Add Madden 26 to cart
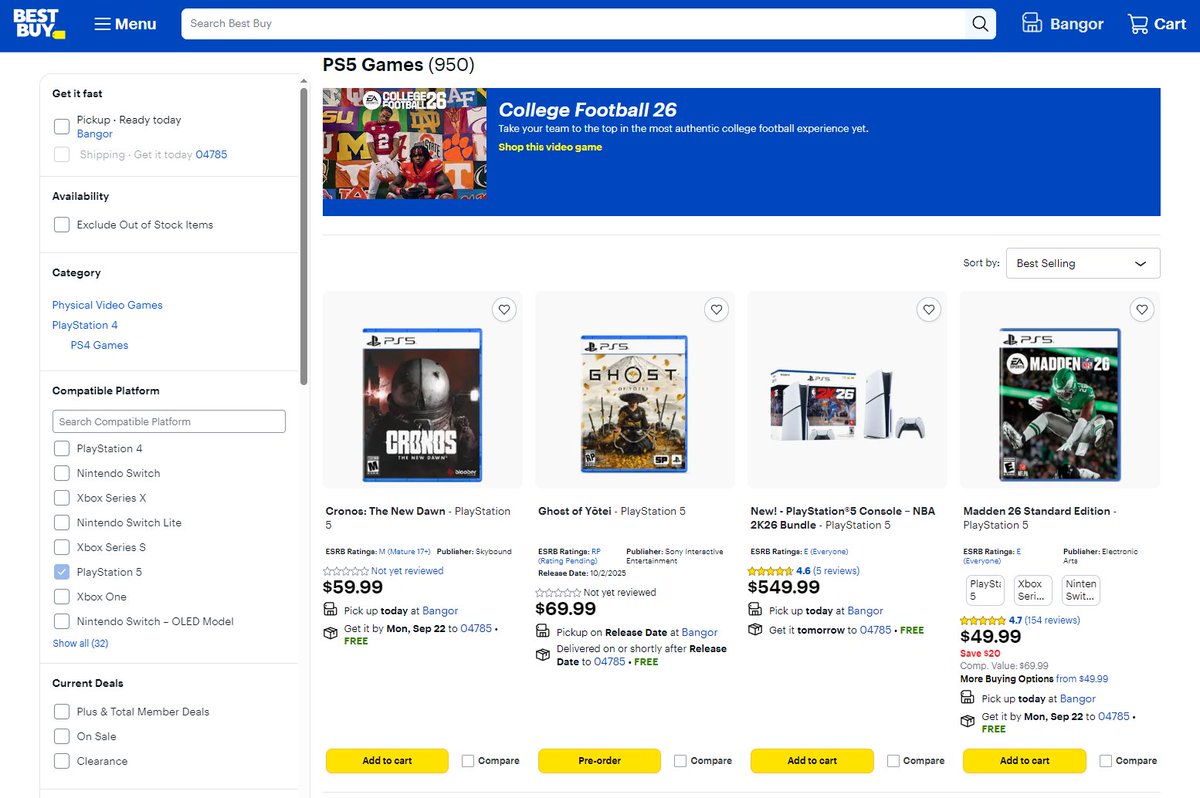Viewport: 1200px width, 798px height. coord(1024,761)
